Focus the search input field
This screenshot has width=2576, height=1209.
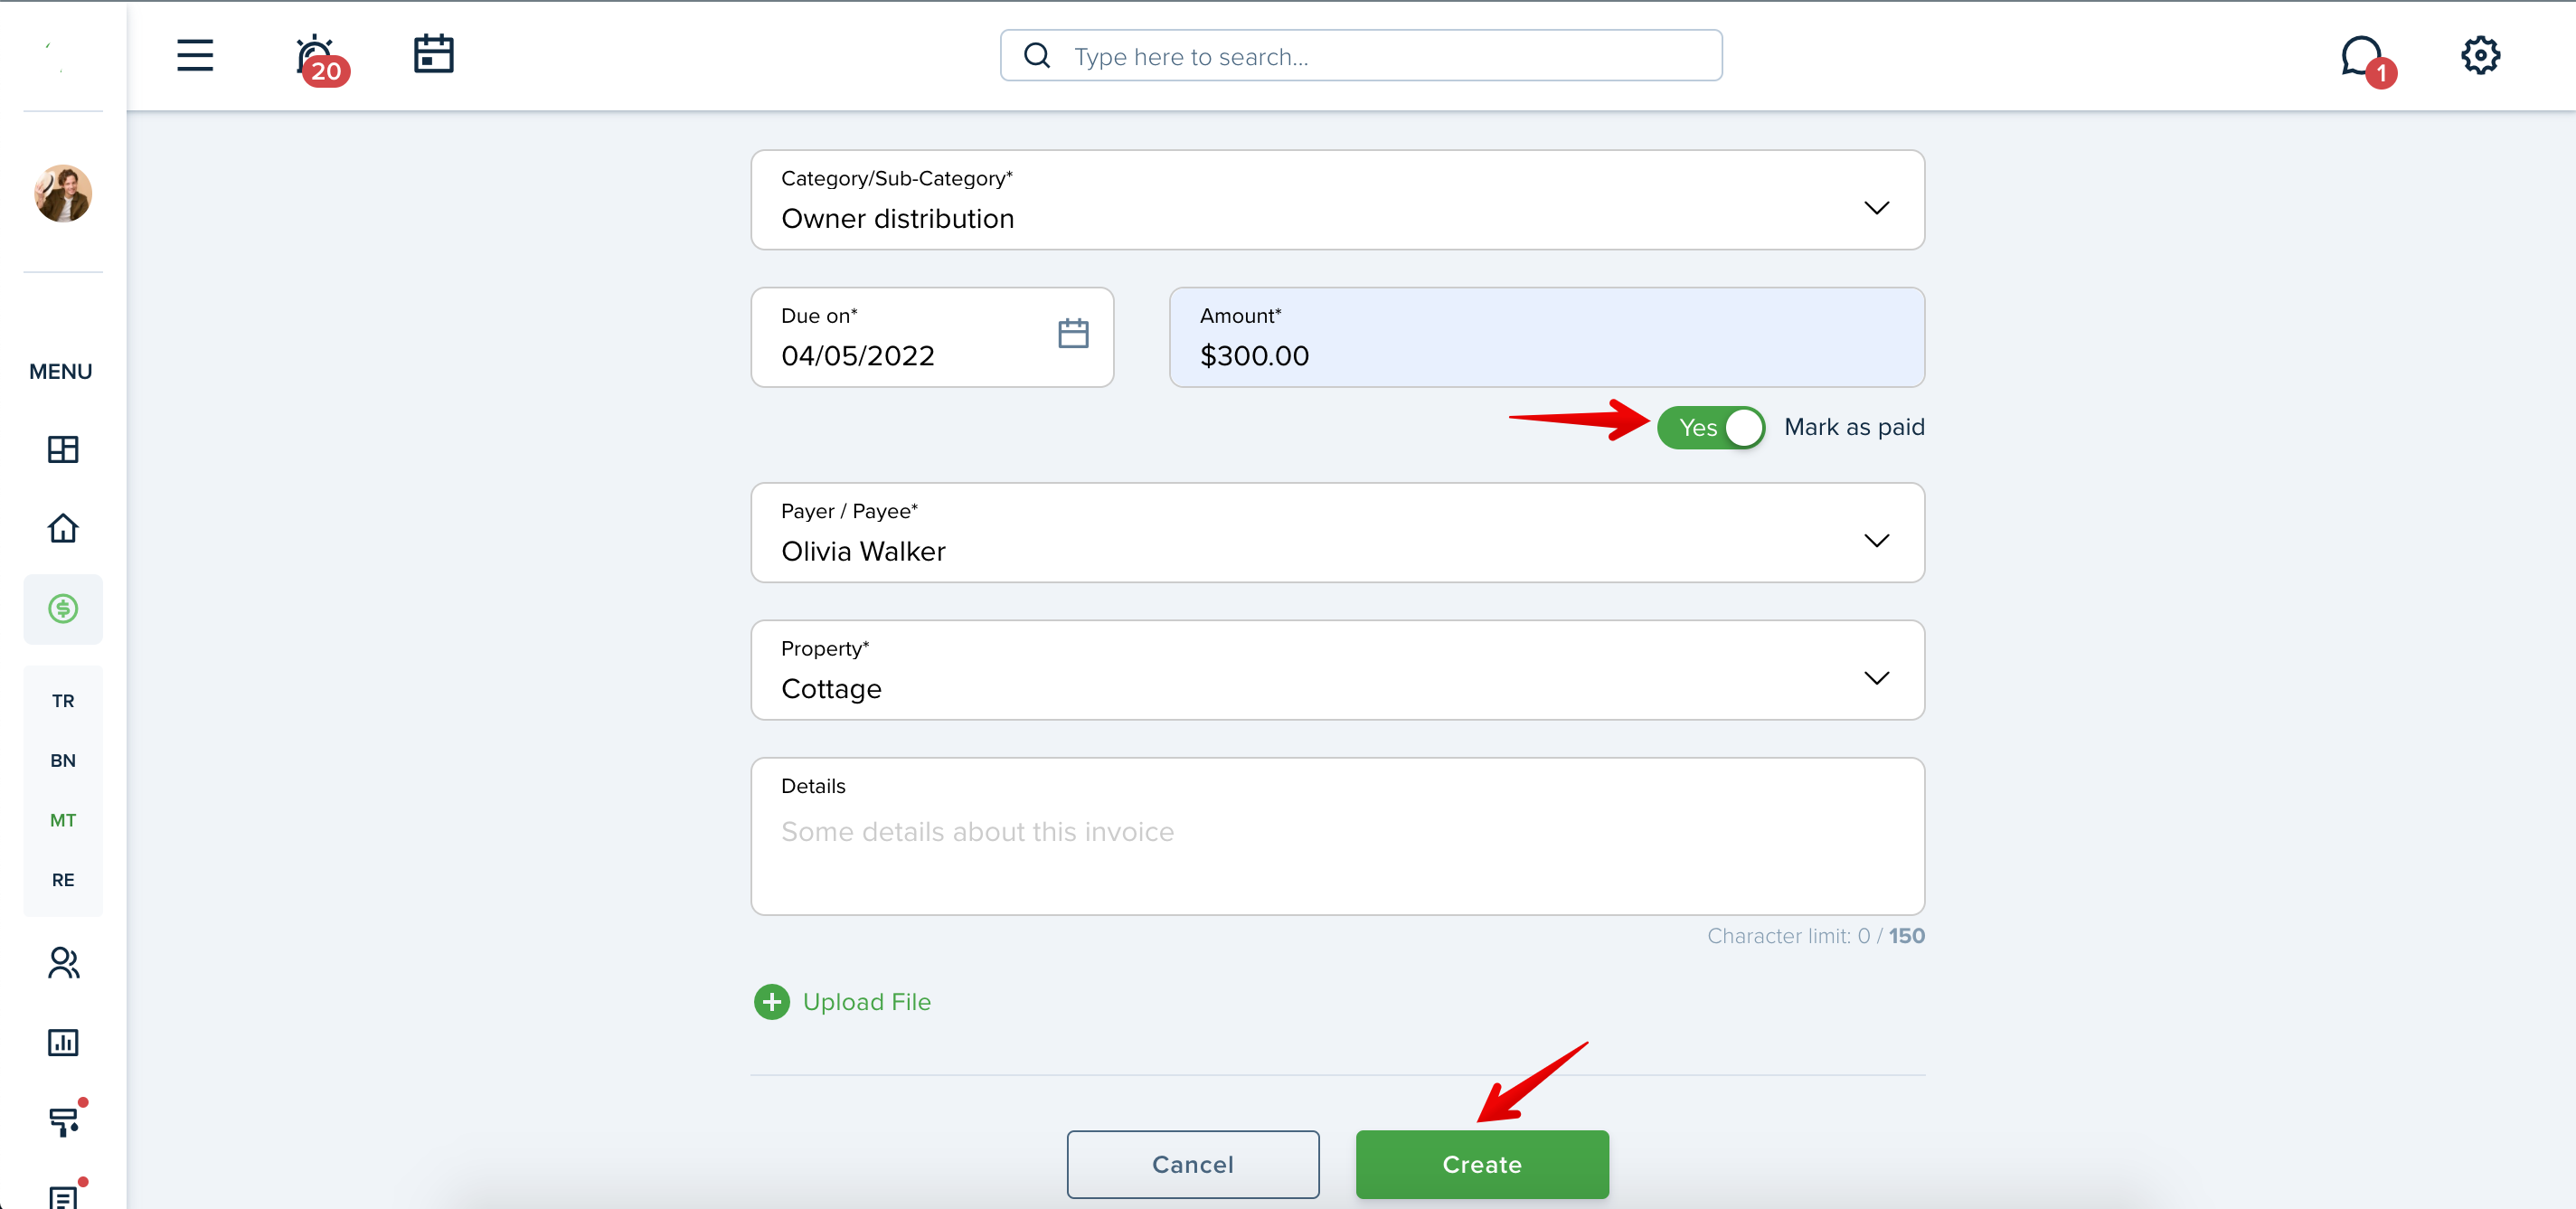[x=1361, y=56]
